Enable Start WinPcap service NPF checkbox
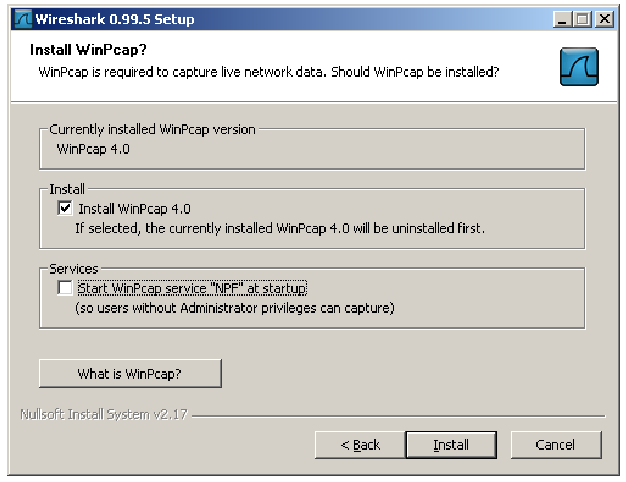626x482 pixels. coord(65,288)
